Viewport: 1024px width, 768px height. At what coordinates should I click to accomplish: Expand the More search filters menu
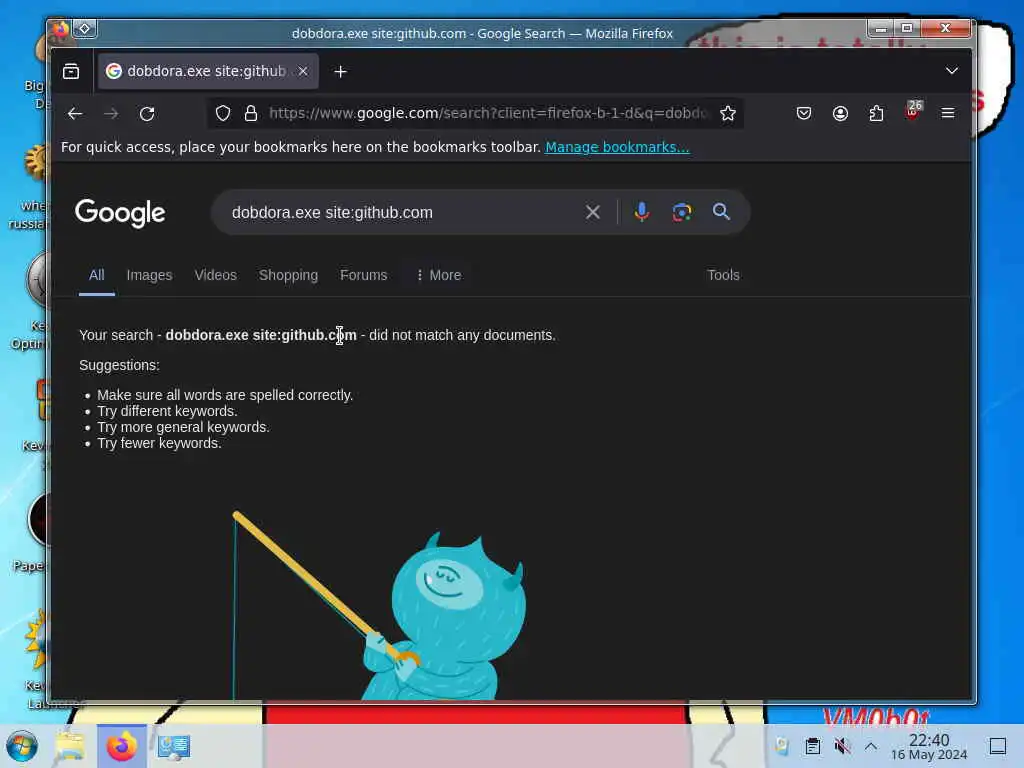(x=439, y=275)
